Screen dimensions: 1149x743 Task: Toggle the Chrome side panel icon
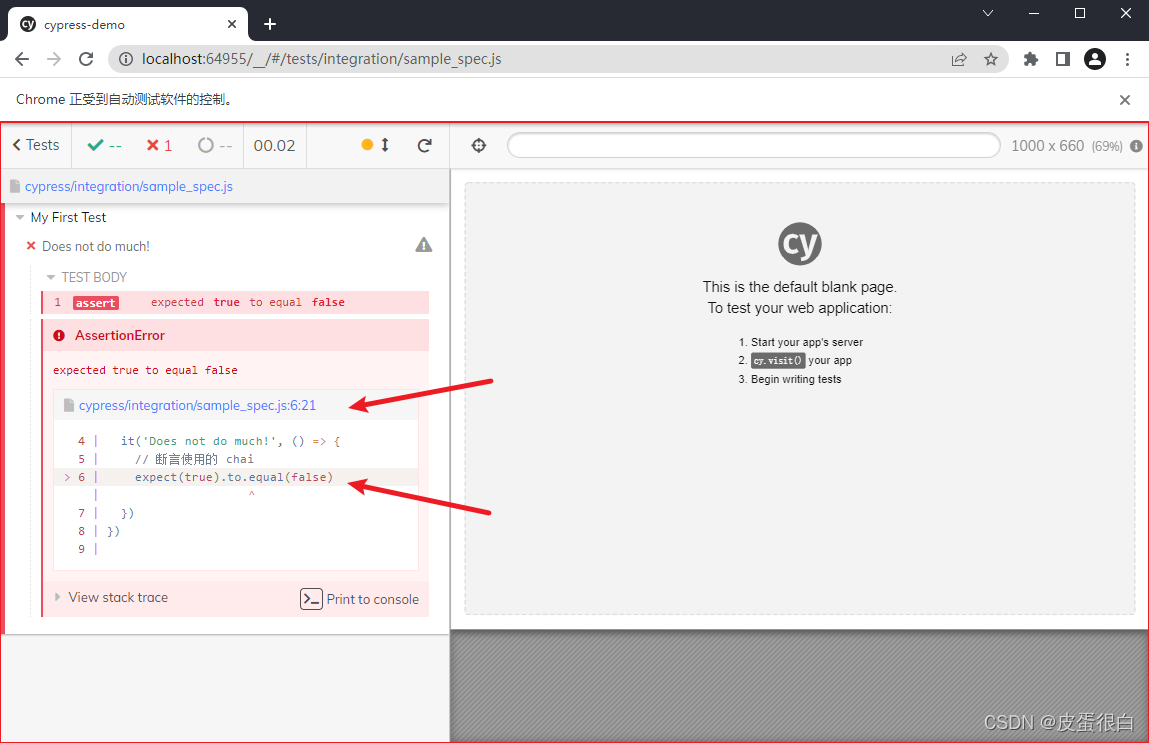[1063, 59]
